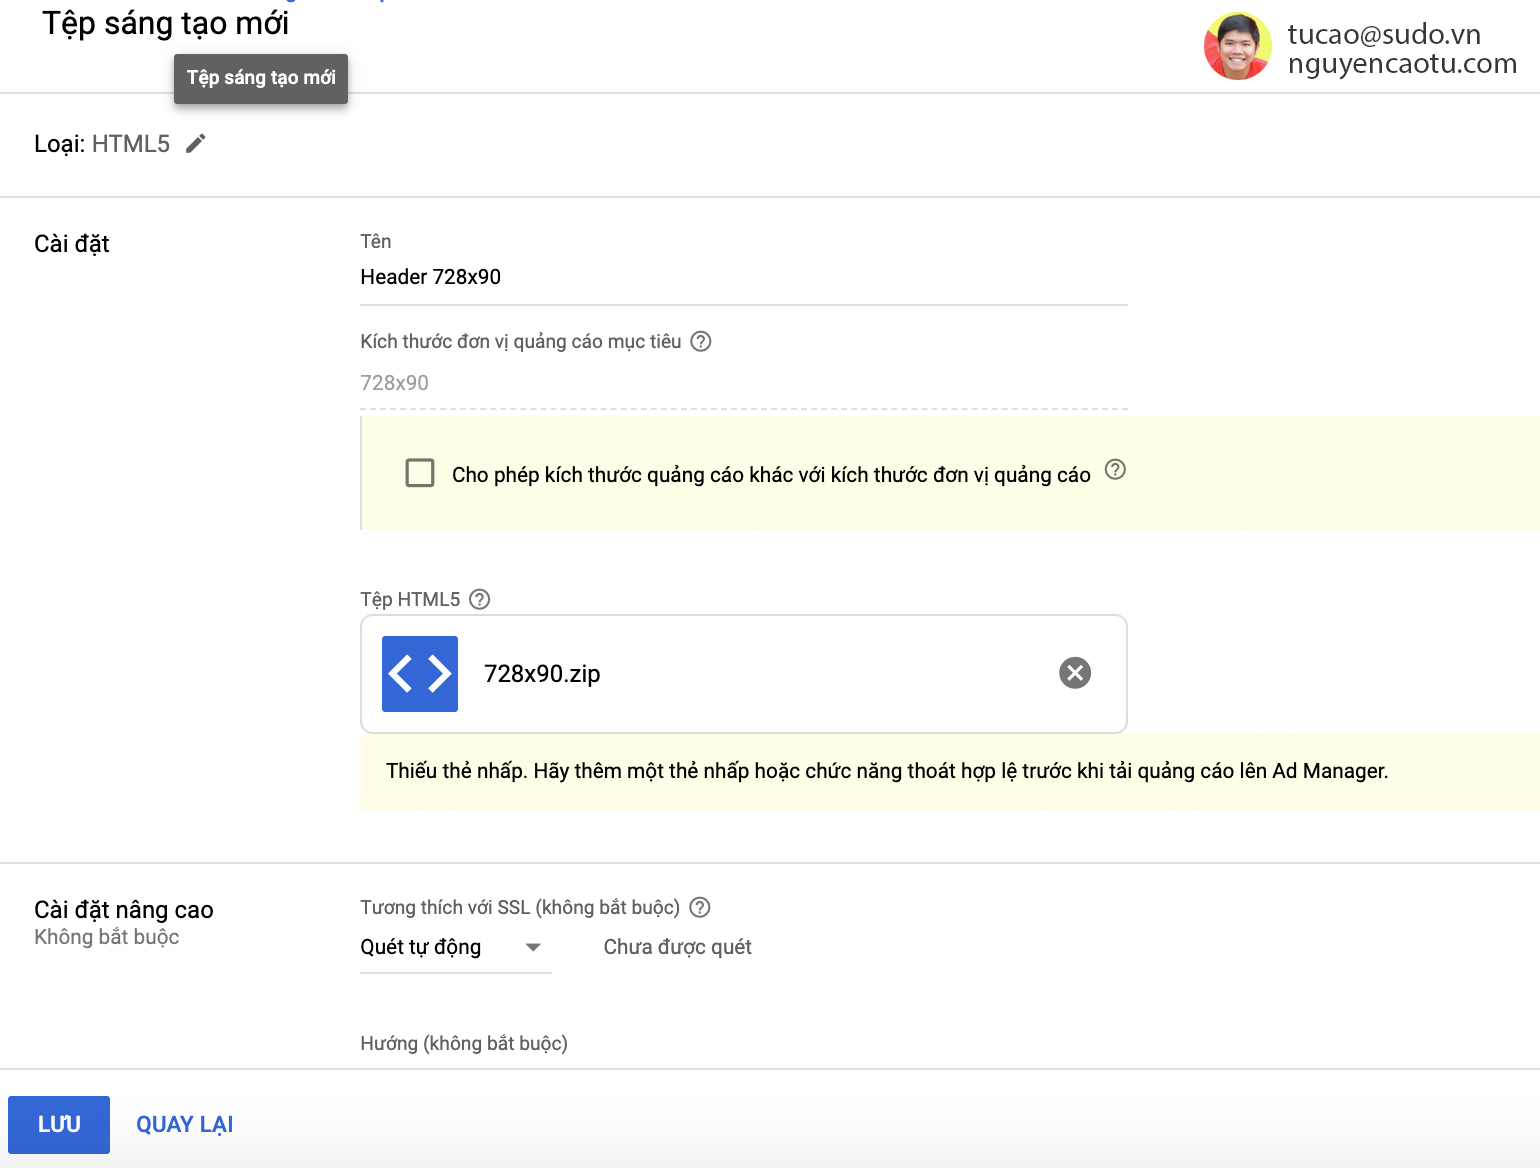Open the Tệp HTML5 help tooltip
Screen dimensions: 1540x1168
coord(479,598)
